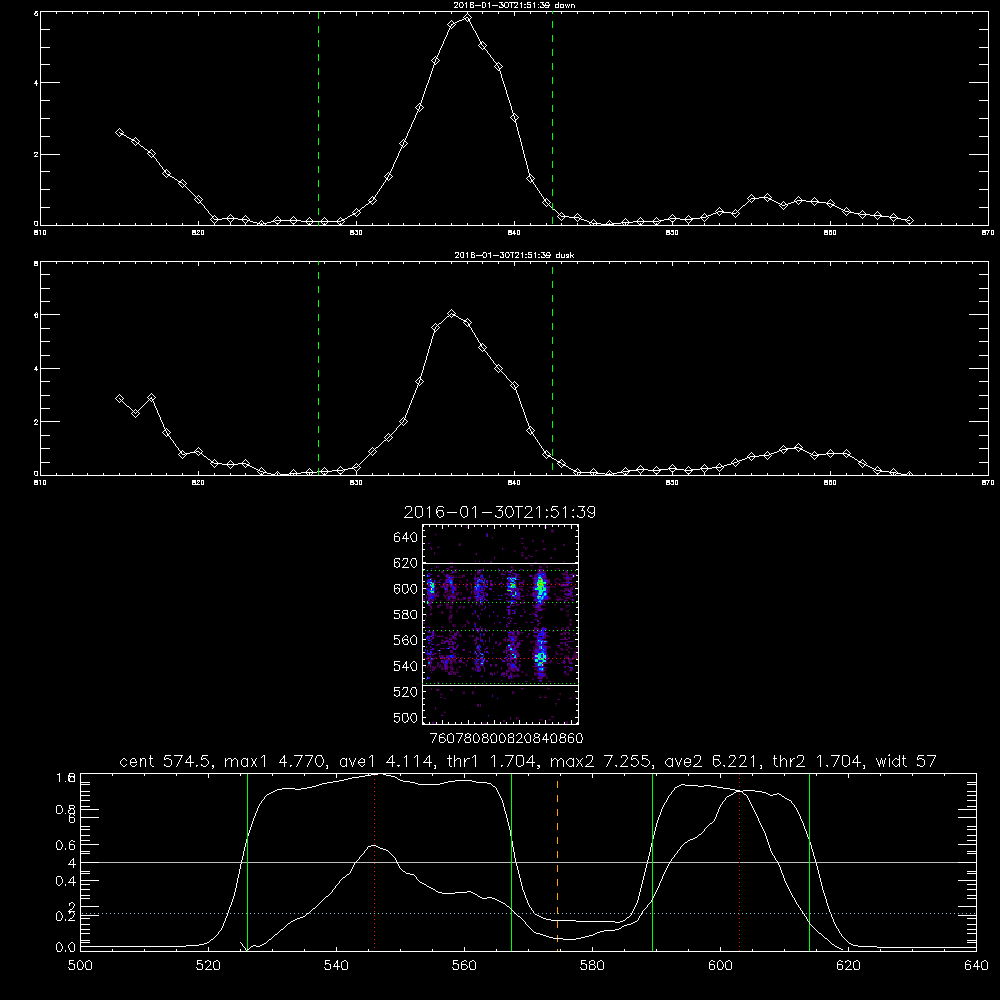1000x1000 pixels.
Task: Click the "600" label on bottom profile x-axis
Action: click(x=721, y=966)
